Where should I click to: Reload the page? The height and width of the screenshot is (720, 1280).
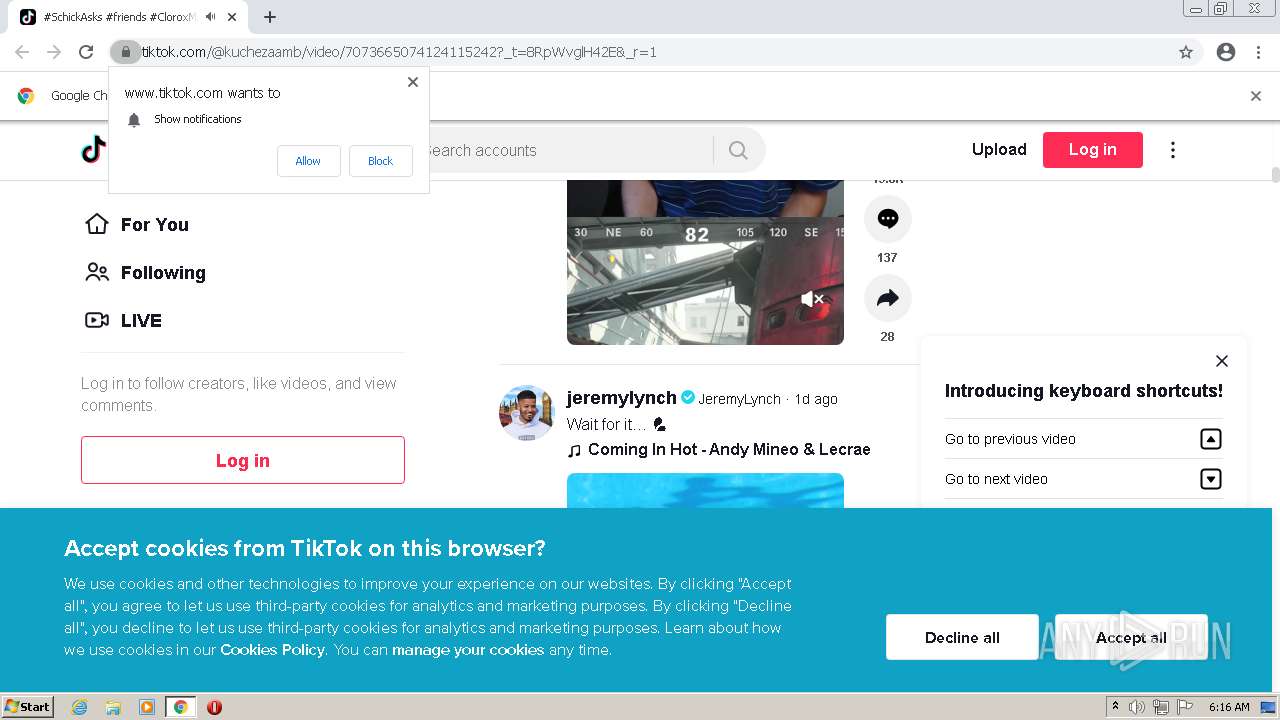pyautogui.click(x=86, y=52)
